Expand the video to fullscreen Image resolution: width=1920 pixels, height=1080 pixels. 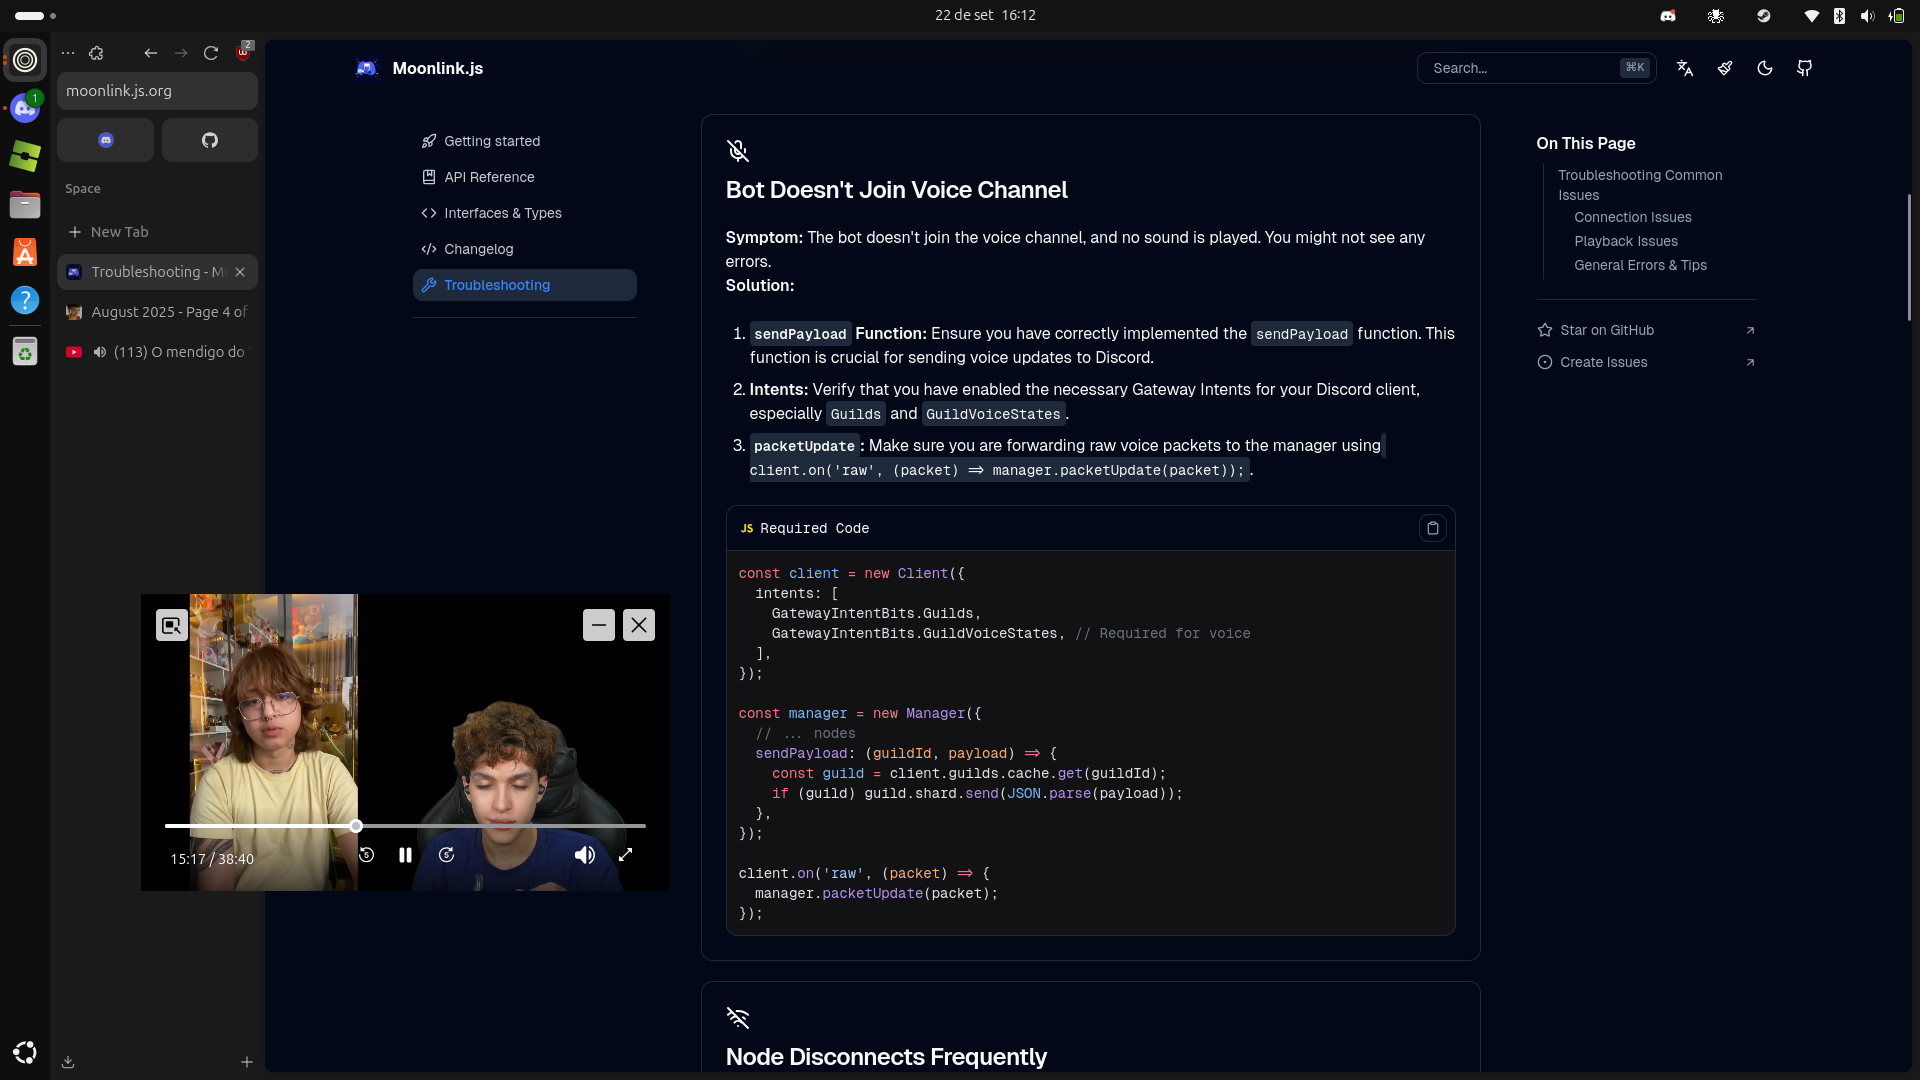click(625, 855)
